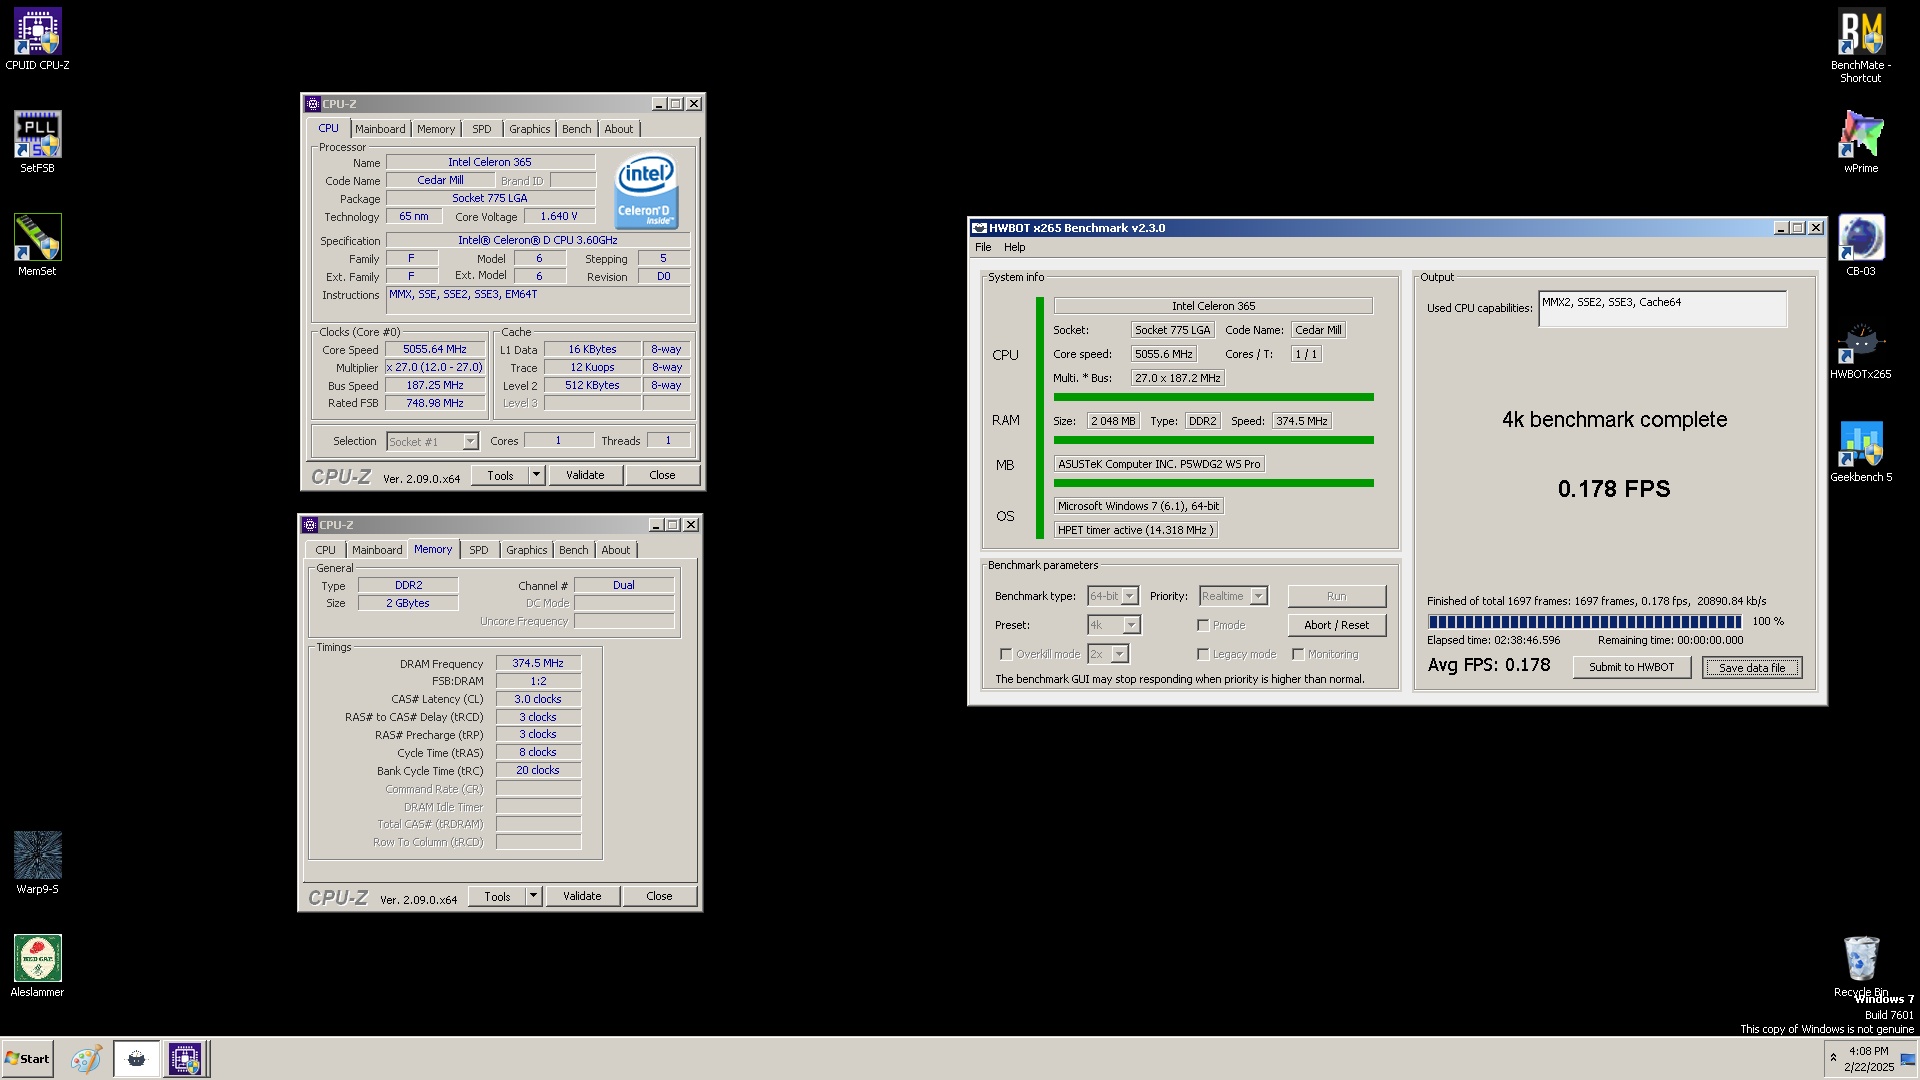This screenshot has width=1920, height=1080.
Task: Expand the Benchmark type 64-bit dropdown
Action: 1129,596
